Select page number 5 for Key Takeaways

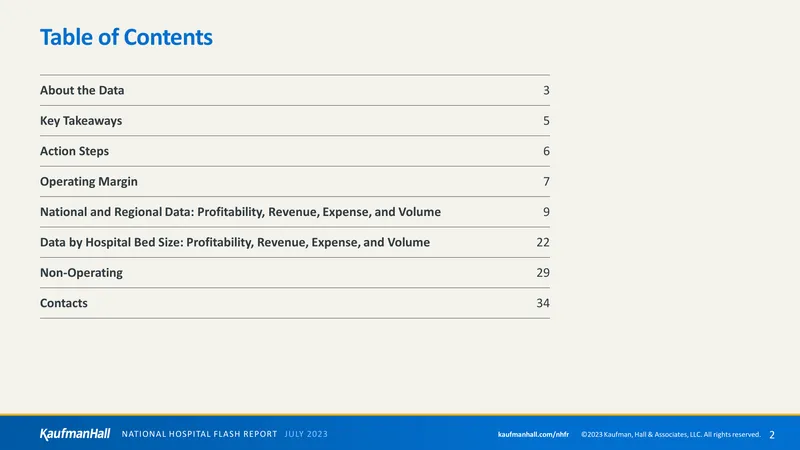click(x=546, y=121)
